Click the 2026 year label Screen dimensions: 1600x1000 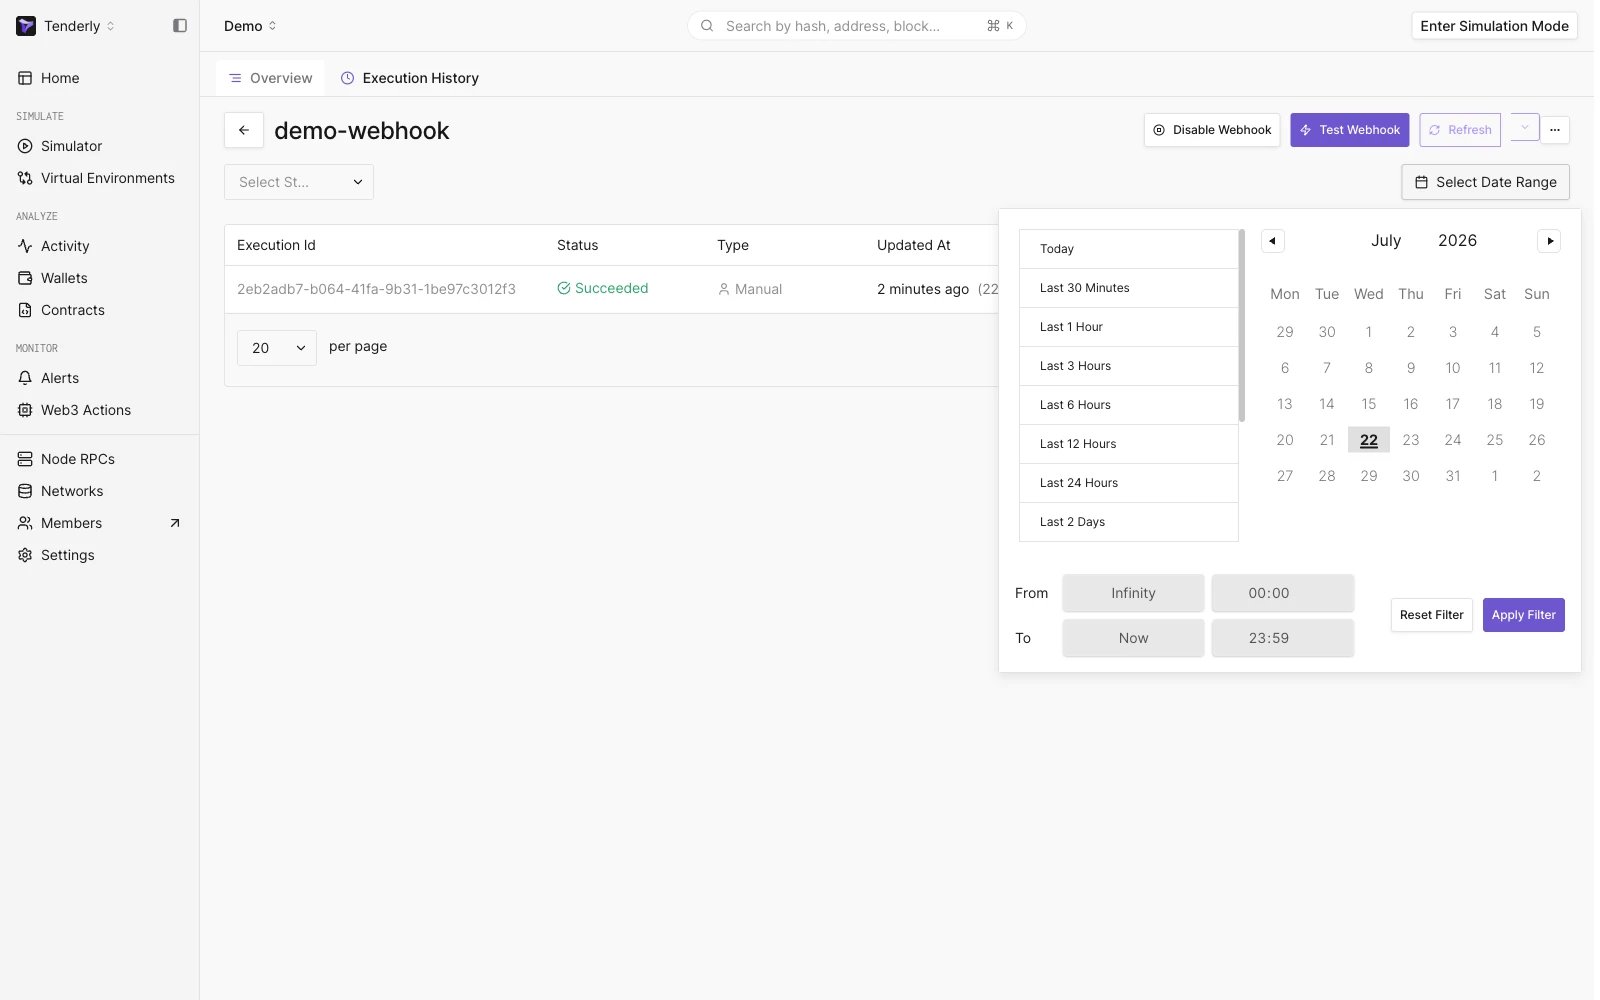[x=1457, y=241]
